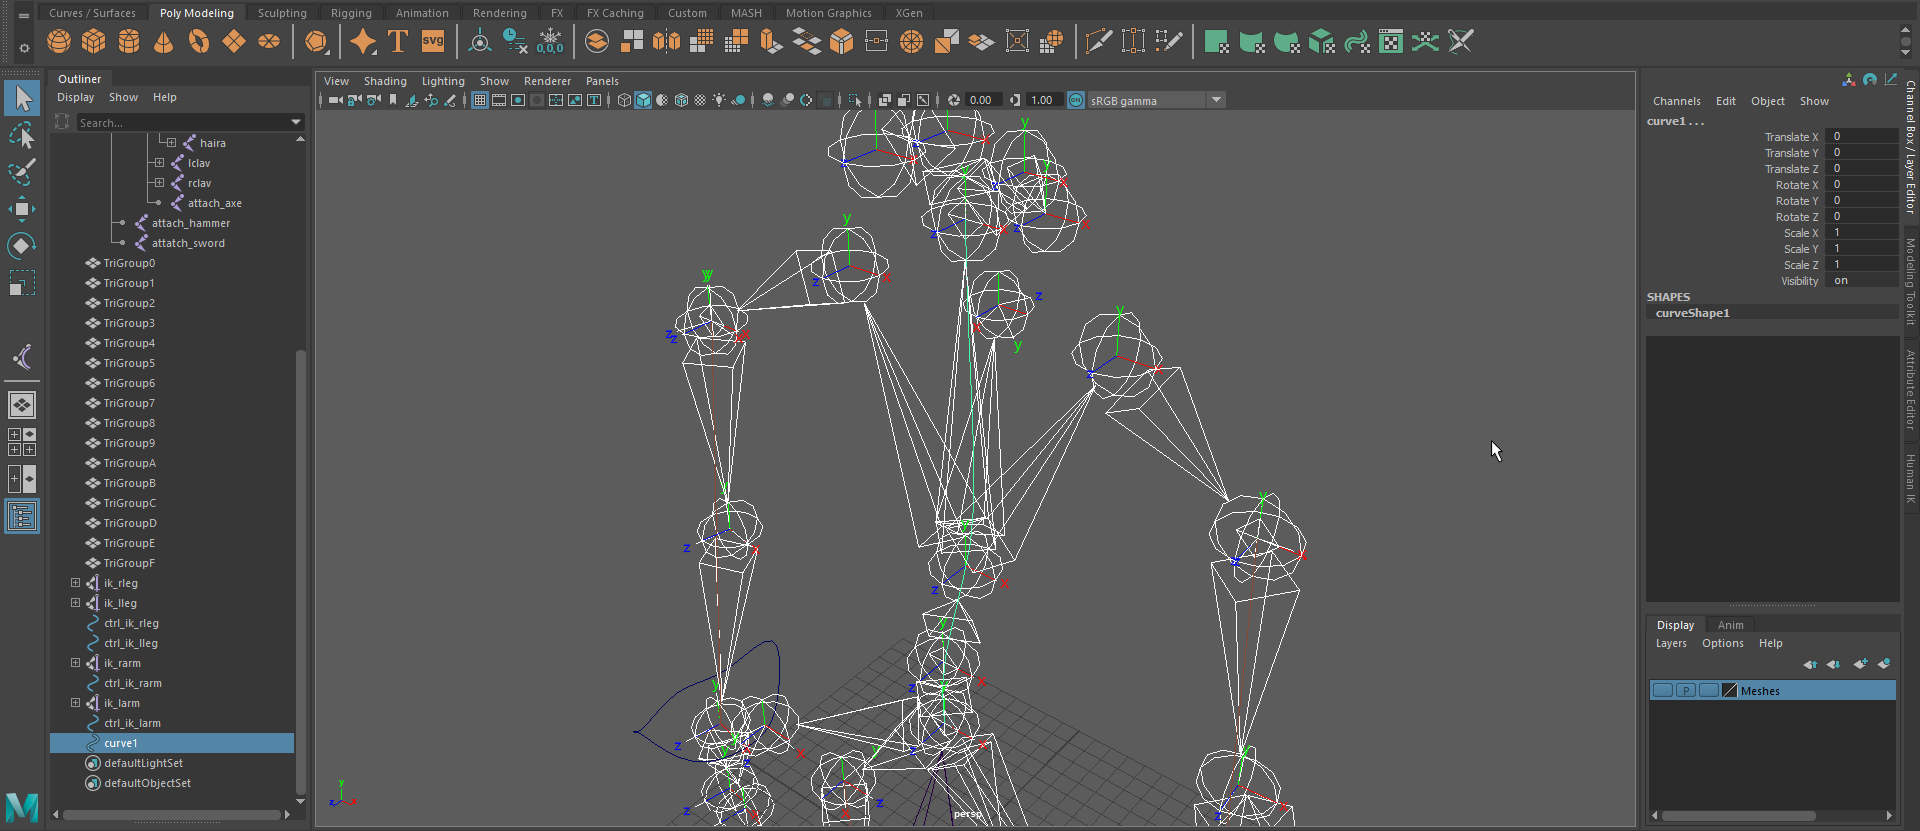
Task: Activate the Move tool in toolbox
Action: [22, 209]
